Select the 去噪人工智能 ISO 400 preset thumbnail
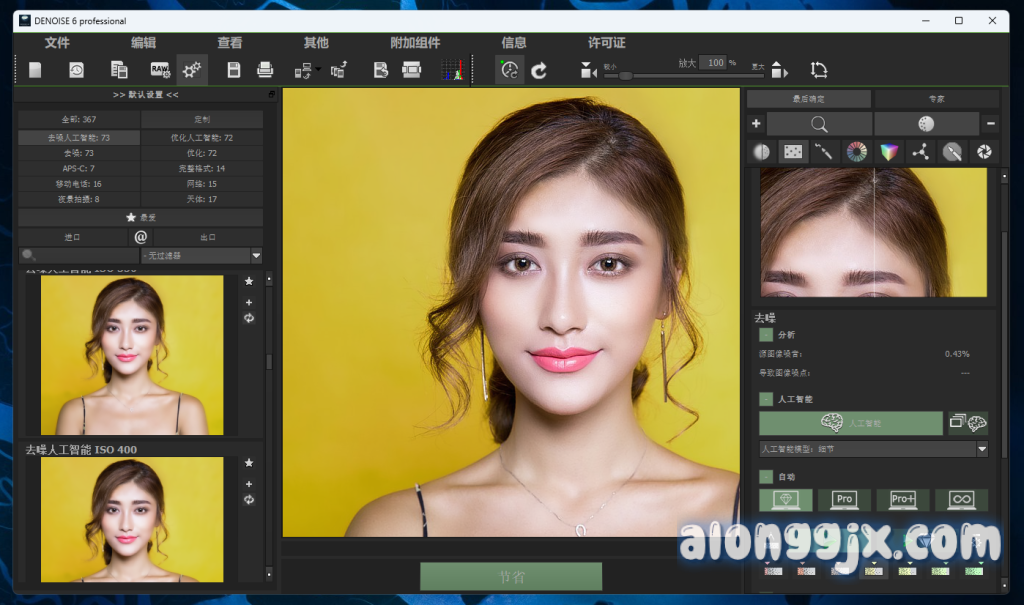The width and height of the screenshot is (1024, 605). pyautogui.click(x=132, y=520)
